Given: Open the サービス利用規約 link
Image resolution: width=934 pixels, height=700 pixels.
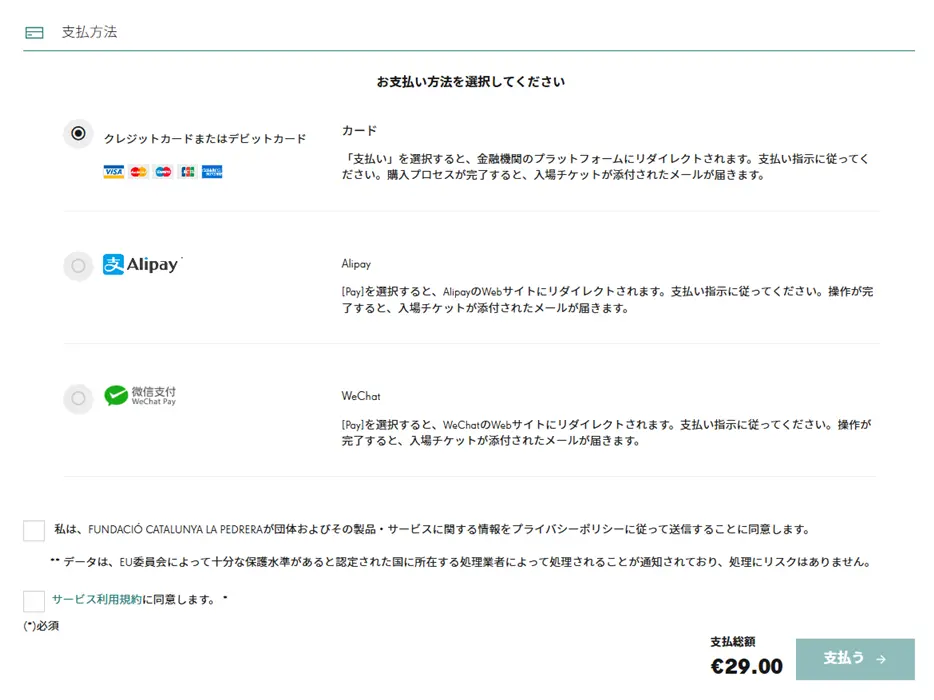Looking at the screenshot, I should click(97, 600).
